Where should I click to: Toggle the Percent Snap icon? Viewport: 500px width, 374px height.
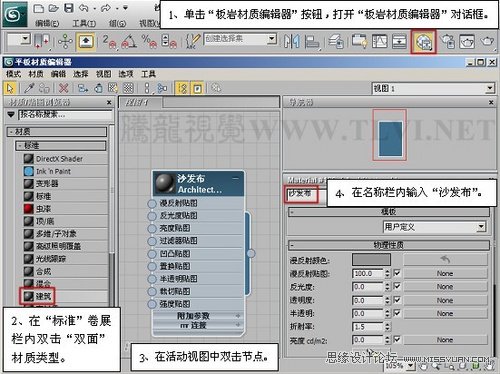pos(149,41)
